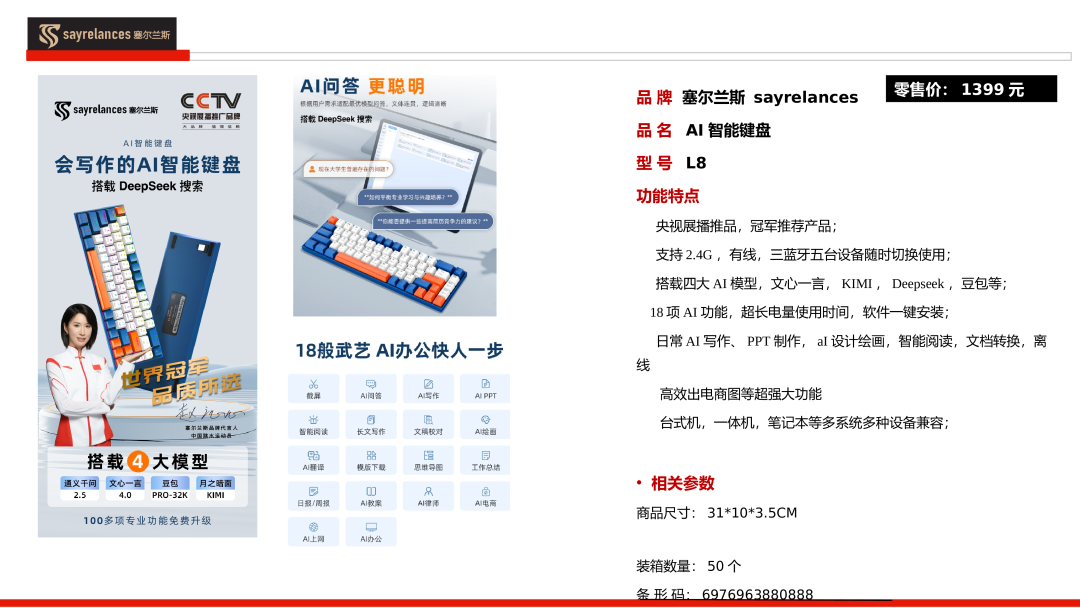Click the 支持2.4G feature line

[x=803, y=255]
